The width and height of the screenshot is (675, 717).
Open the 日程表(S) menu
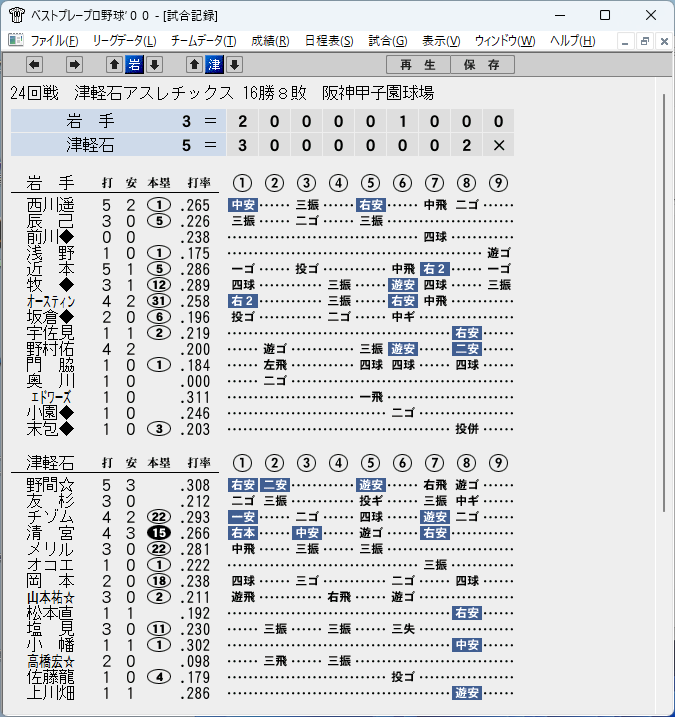tap(329, 41)
